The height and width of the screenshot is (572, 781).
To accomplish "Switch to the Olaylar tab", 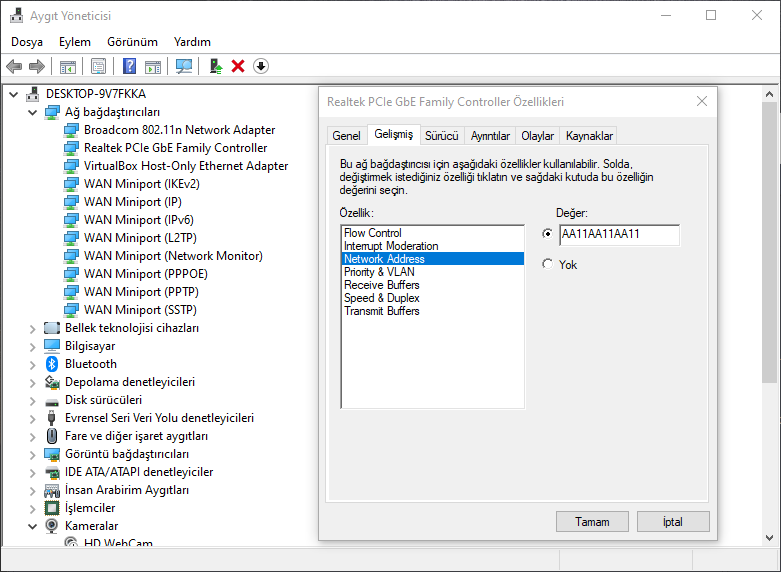I will click(537, 136).
